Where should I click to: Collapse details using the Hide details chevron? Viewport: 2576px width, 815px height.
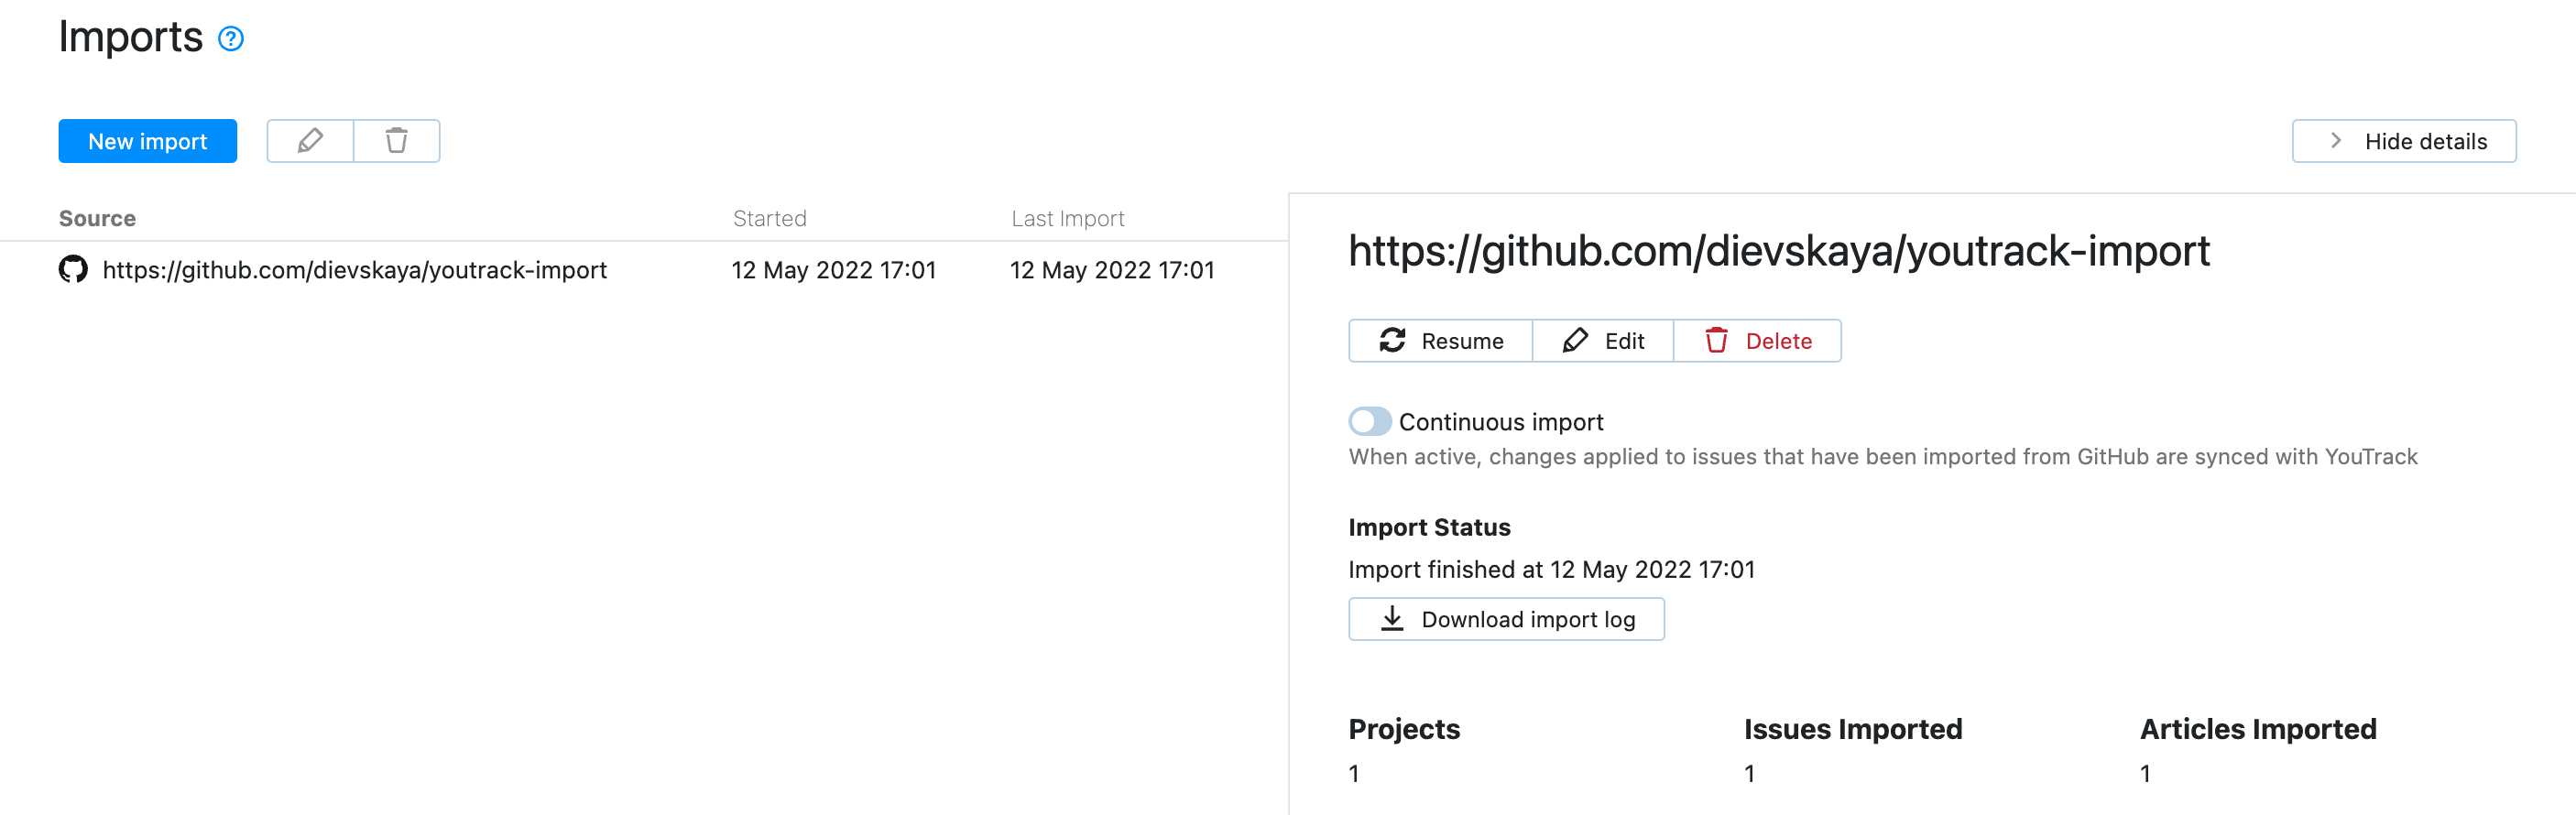(2335, 141)
